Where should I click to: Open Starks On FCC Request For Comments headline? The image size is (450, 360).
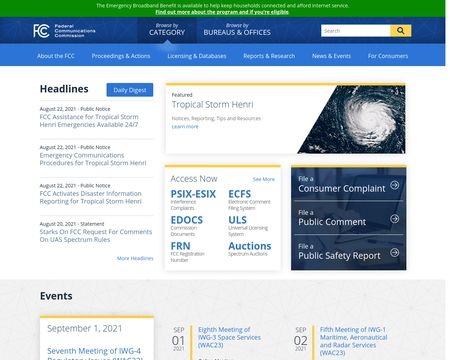point(96,236)
